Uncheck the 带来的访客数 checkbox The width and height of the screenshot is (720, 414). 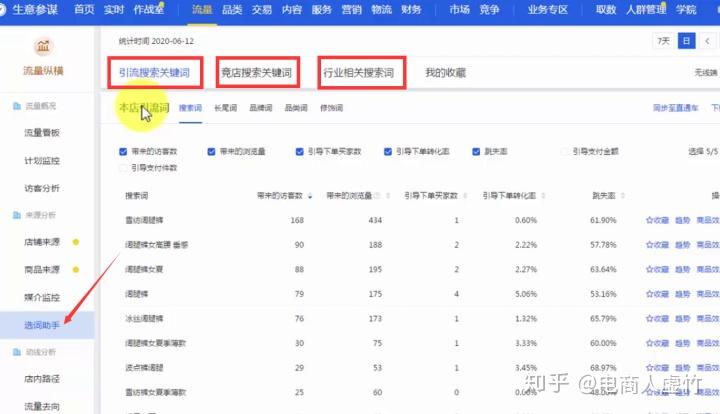coord(123,151)
